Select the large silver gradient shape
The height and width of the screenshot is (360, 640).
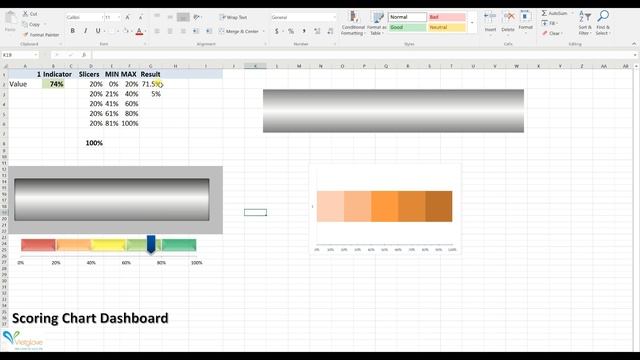(x=393, y=111)
